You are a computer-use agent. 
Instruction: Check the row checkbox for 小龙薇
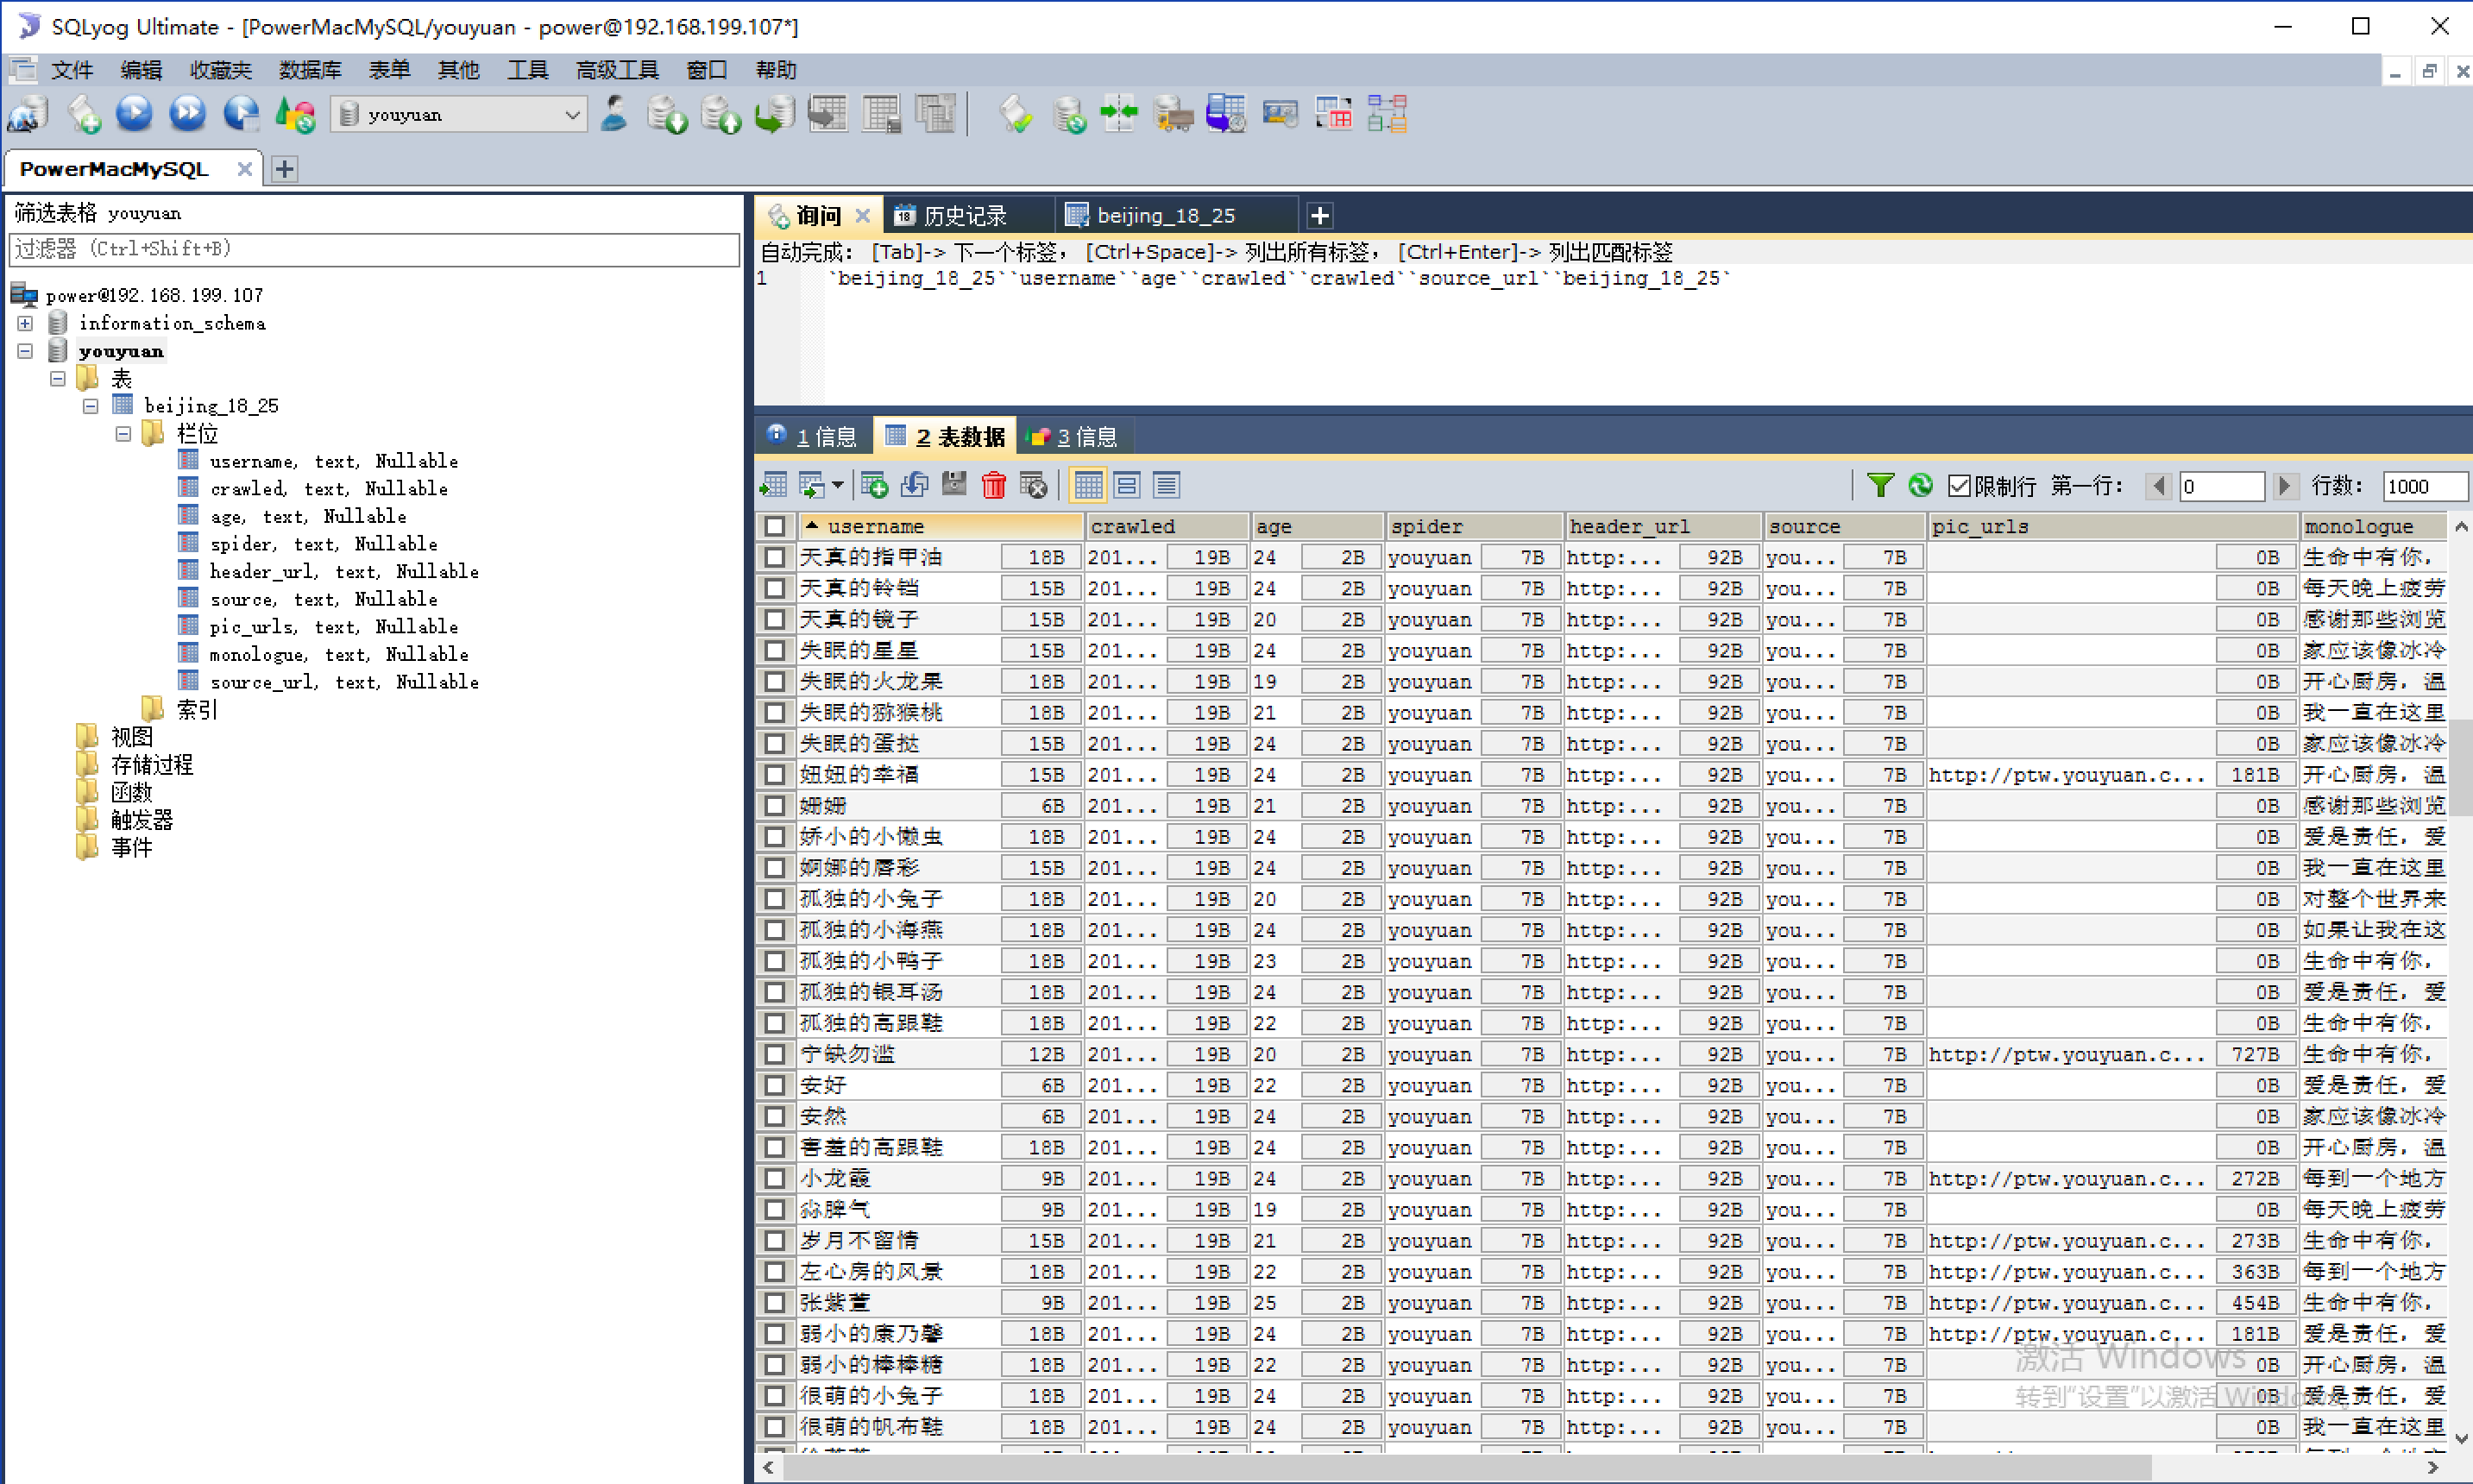tap(775, 1178)
